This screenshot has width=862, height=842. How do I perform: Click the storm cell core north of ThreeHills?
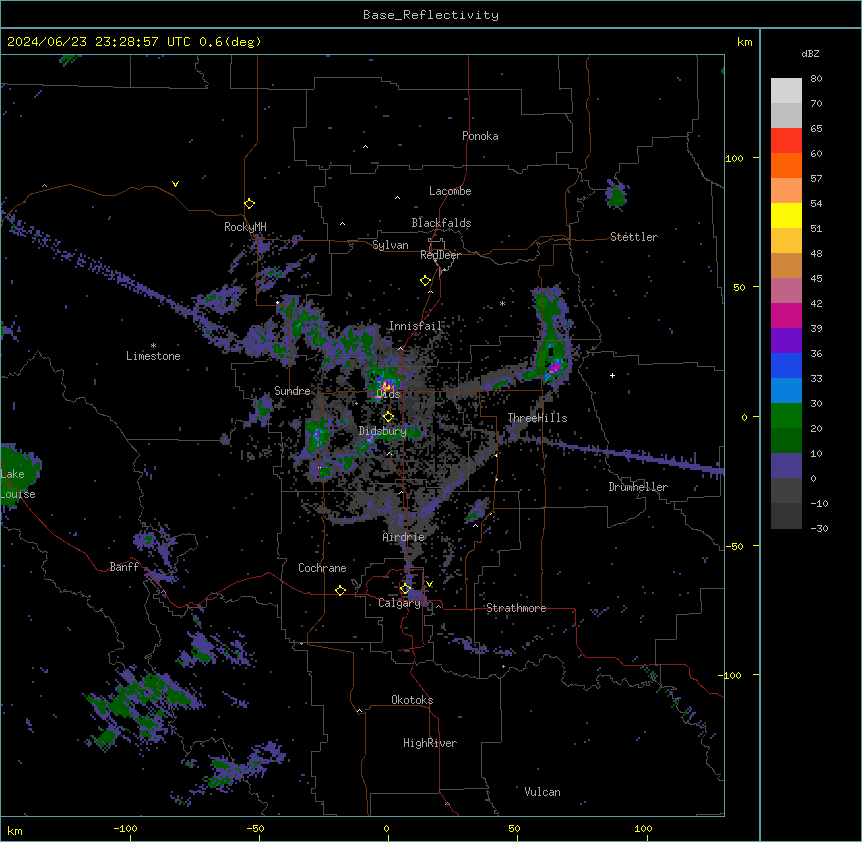pyautogui.click(x=555, y=367)
